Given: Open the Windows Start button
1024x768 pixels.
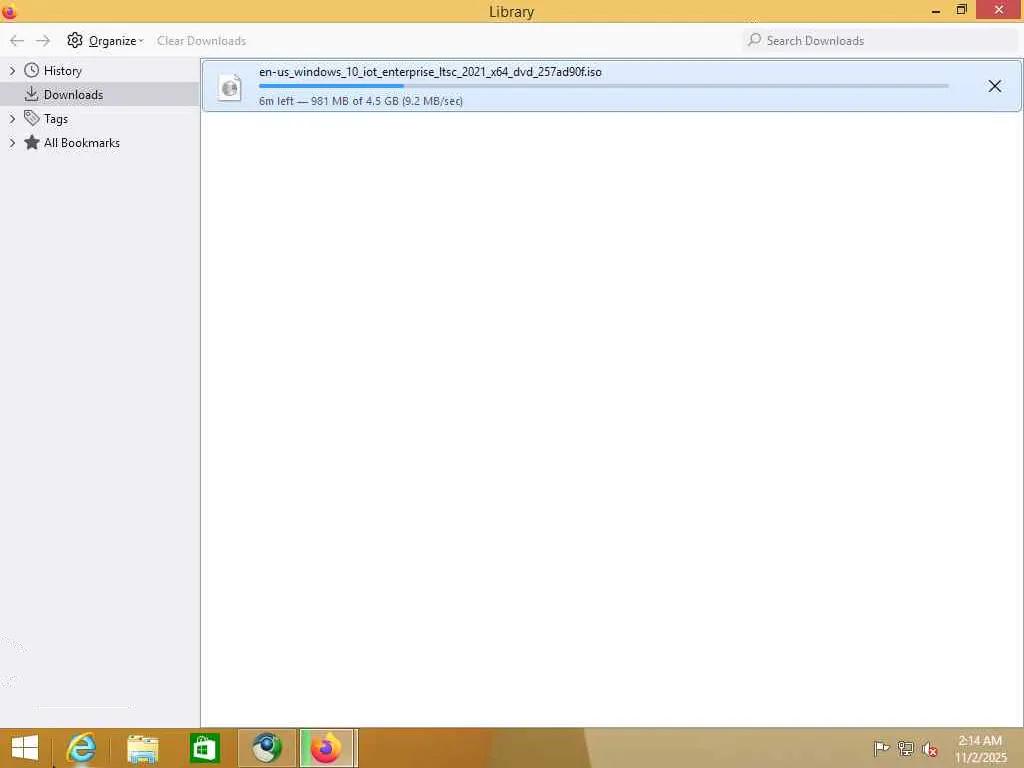Looking at the screenshot, I should click(x=25, y=748).
